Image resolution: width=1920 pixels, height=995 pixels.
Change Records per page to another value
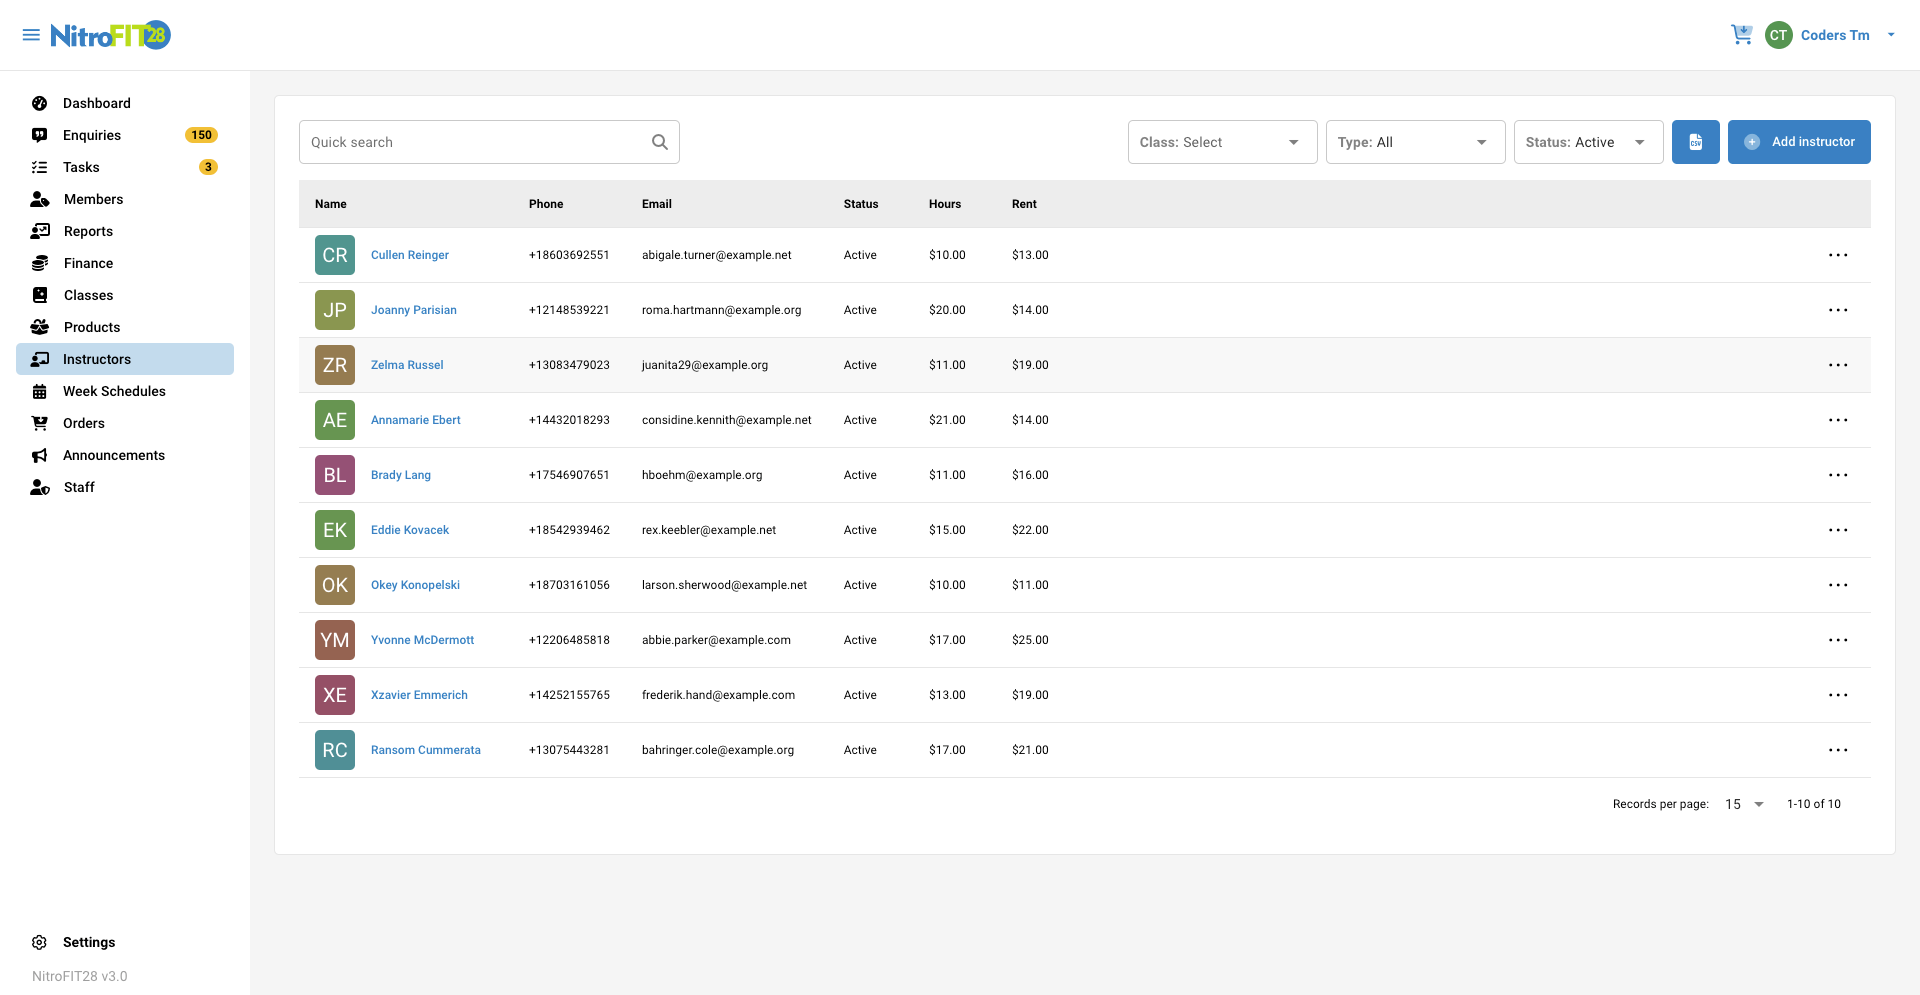[1741, 804]
